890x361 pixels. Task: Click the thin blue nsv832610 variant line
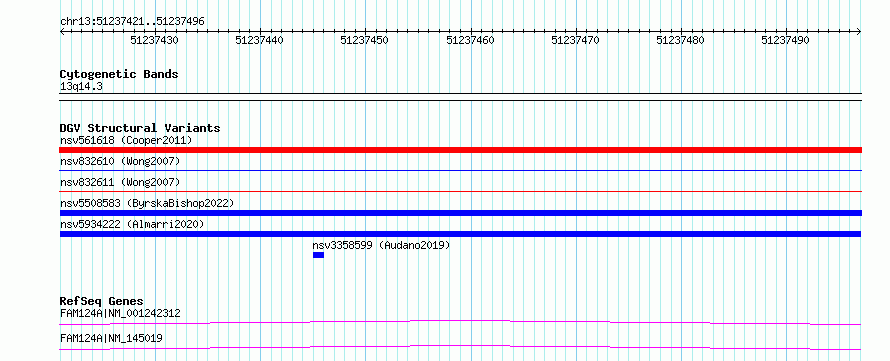click(460, 170)
